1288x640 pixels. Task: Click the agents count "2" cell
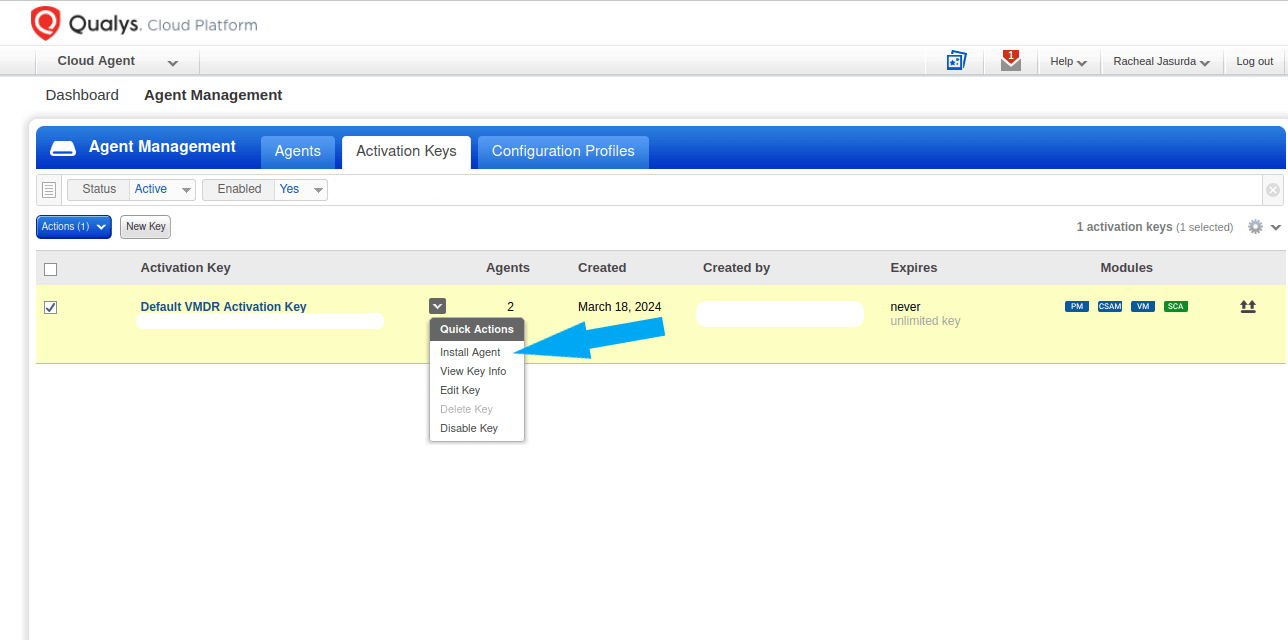coord(510,307)
